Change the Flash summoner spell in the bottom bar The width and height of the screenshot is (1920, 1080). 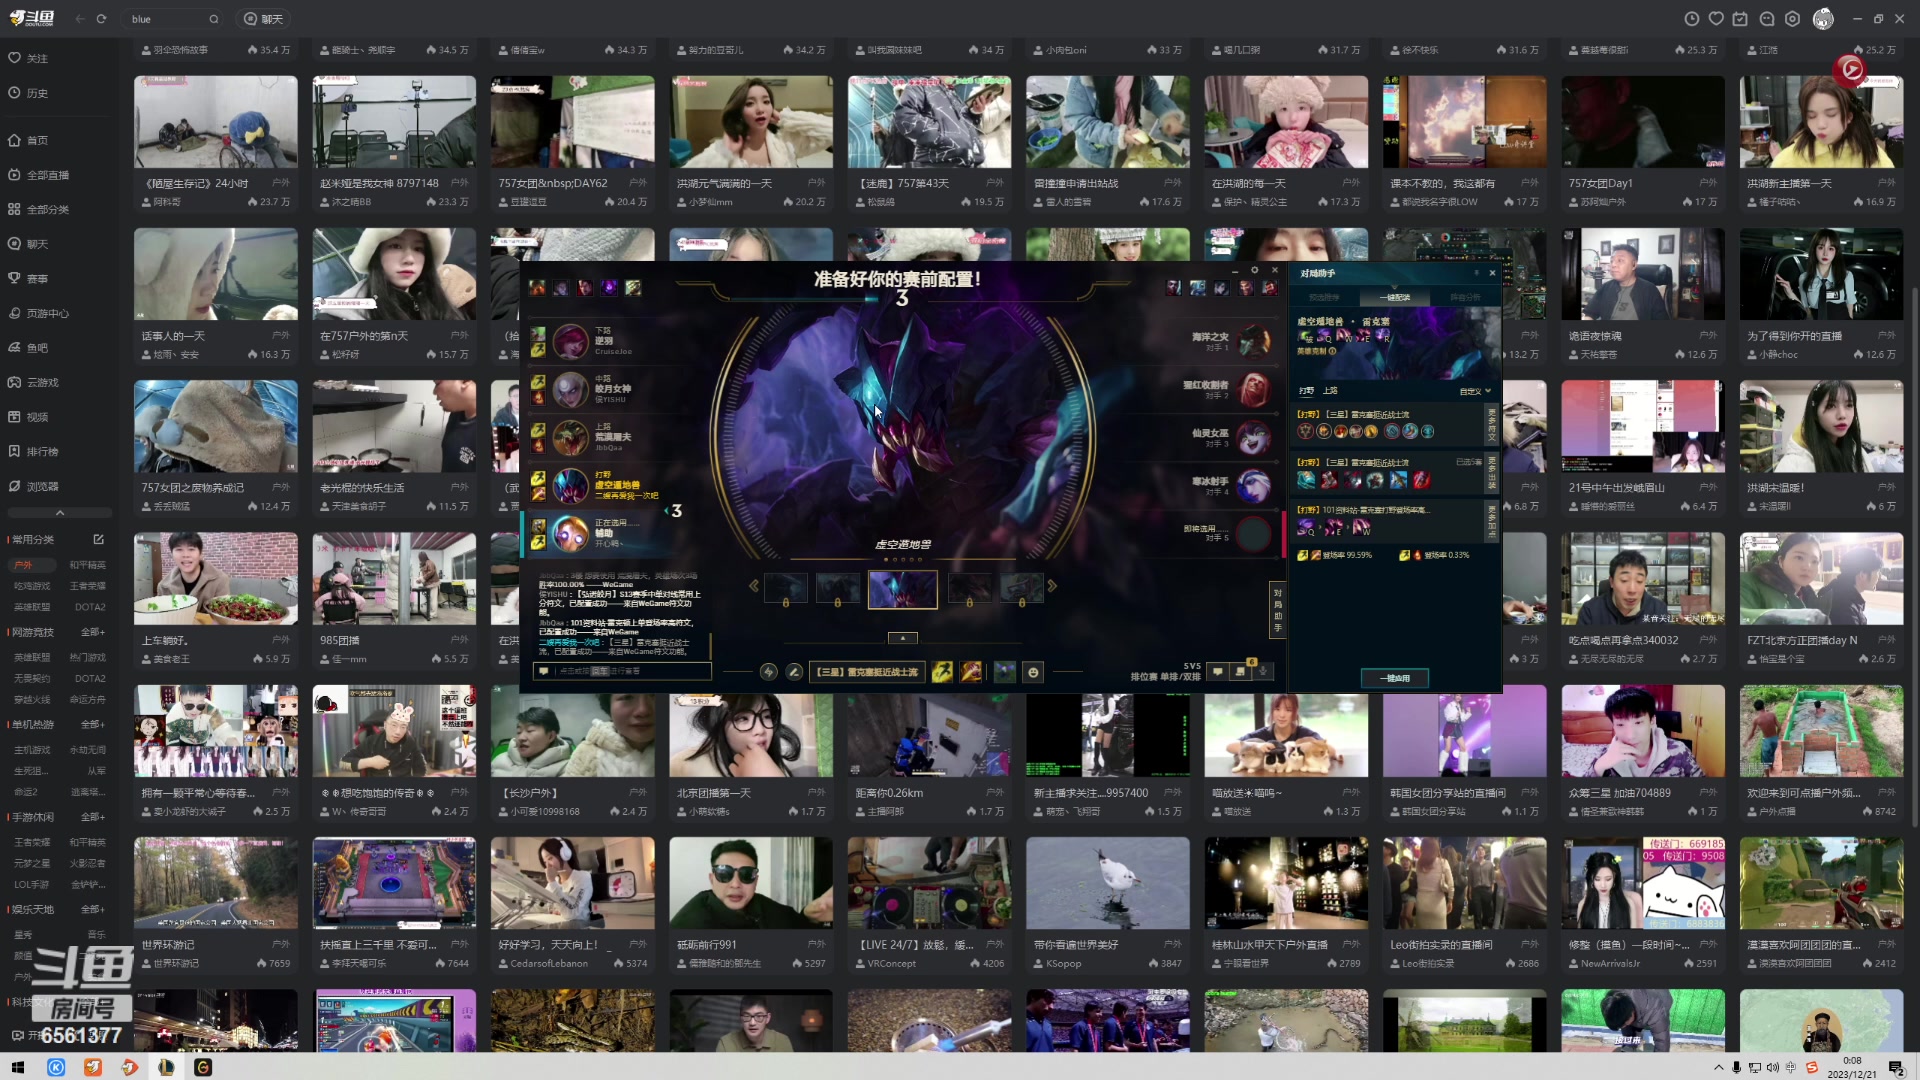click(x=942, y=672)
